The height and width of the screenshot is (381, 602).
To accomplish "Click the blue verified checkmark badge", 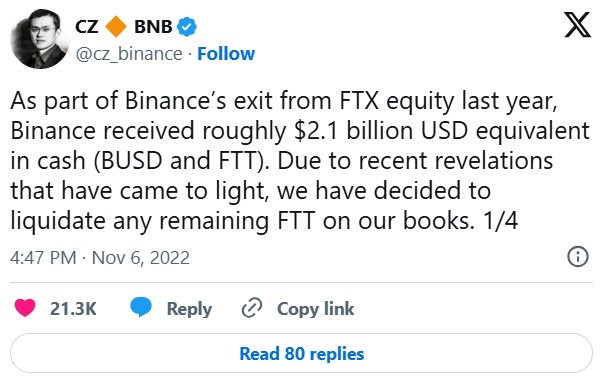I will pyautogui.click(x=187, y=27).
